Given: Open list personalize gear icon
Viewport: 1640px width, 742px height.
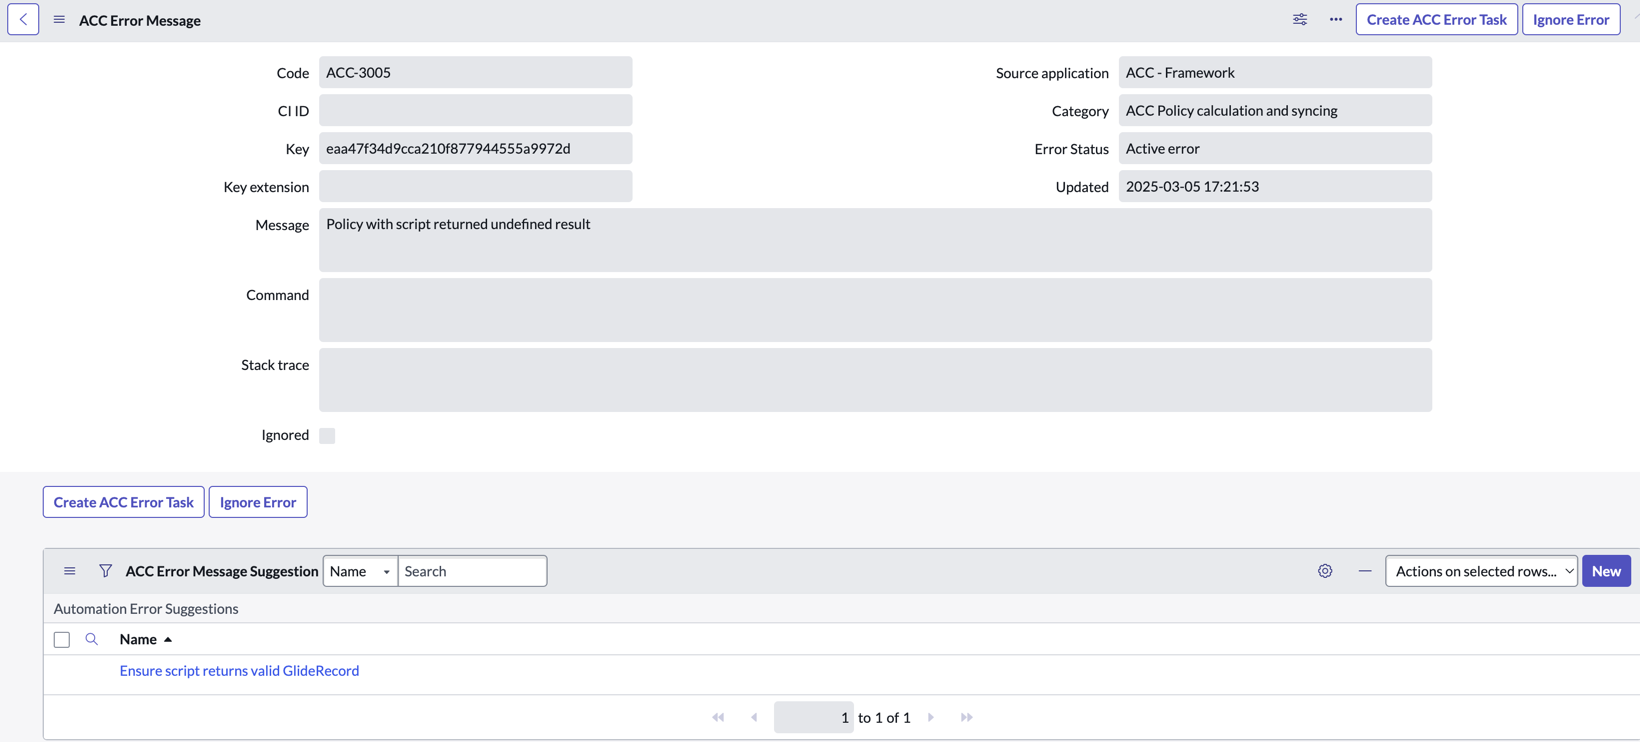Looking at the screenshot, I should [1325, 571].
